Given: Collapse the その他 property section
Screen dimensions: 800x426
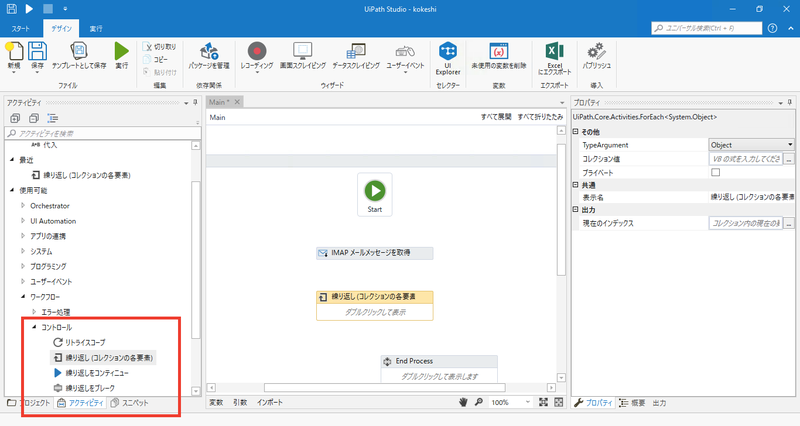Looking at the screenshot, I should pos(576,132).
